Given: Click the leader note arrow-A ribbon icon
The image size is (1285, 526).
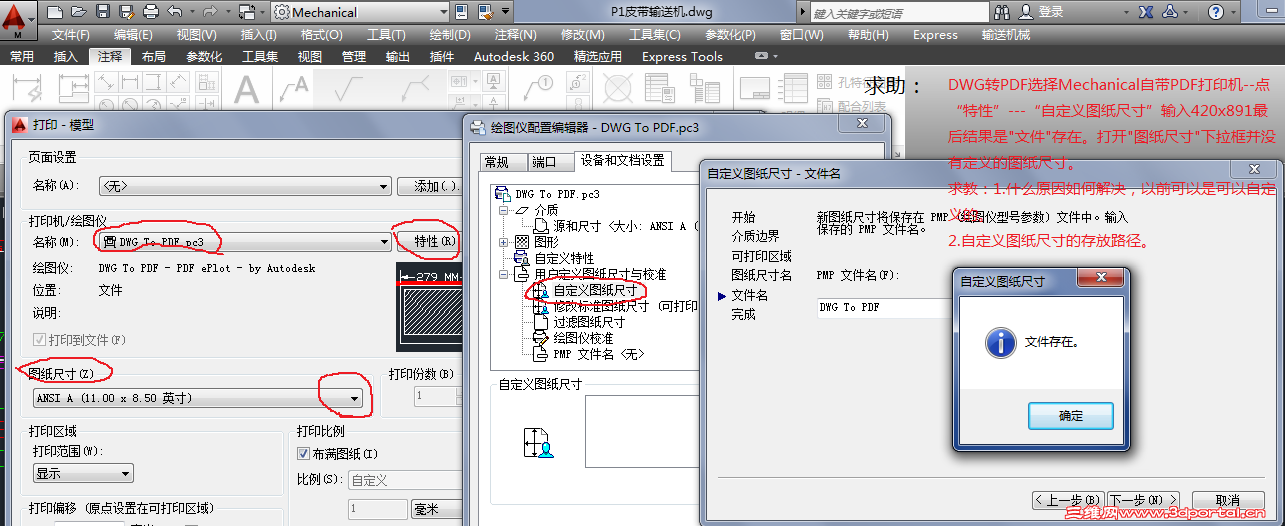Looking at the screenshot, I should 294,89.
